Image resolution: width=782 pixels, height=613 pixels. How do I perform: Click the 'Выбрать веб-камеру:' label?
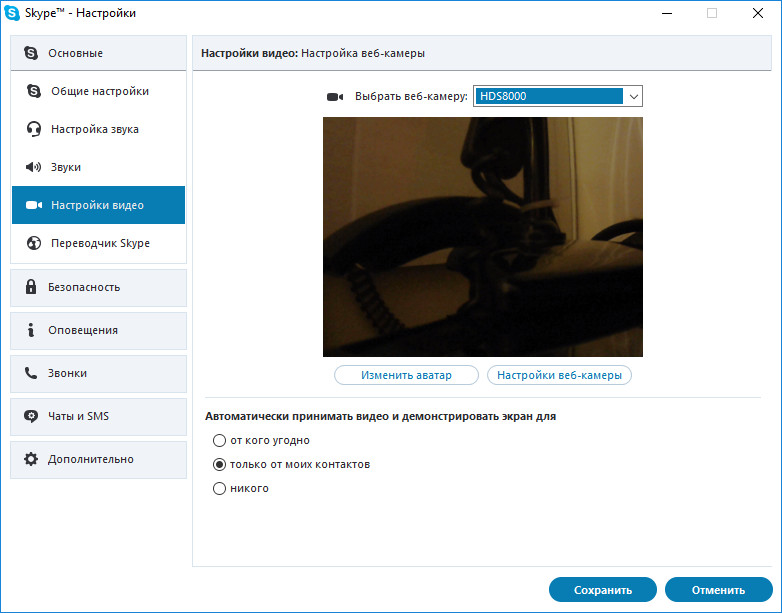click(x=411, y=96)
